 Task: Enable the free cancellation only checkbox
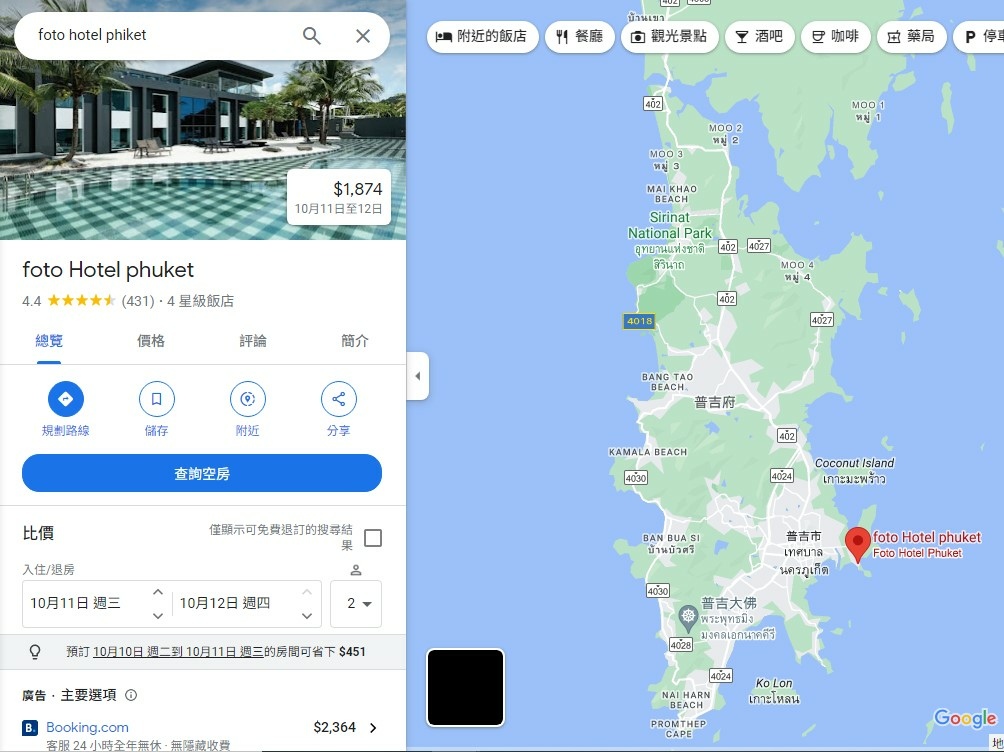click(x=373, y=537)
